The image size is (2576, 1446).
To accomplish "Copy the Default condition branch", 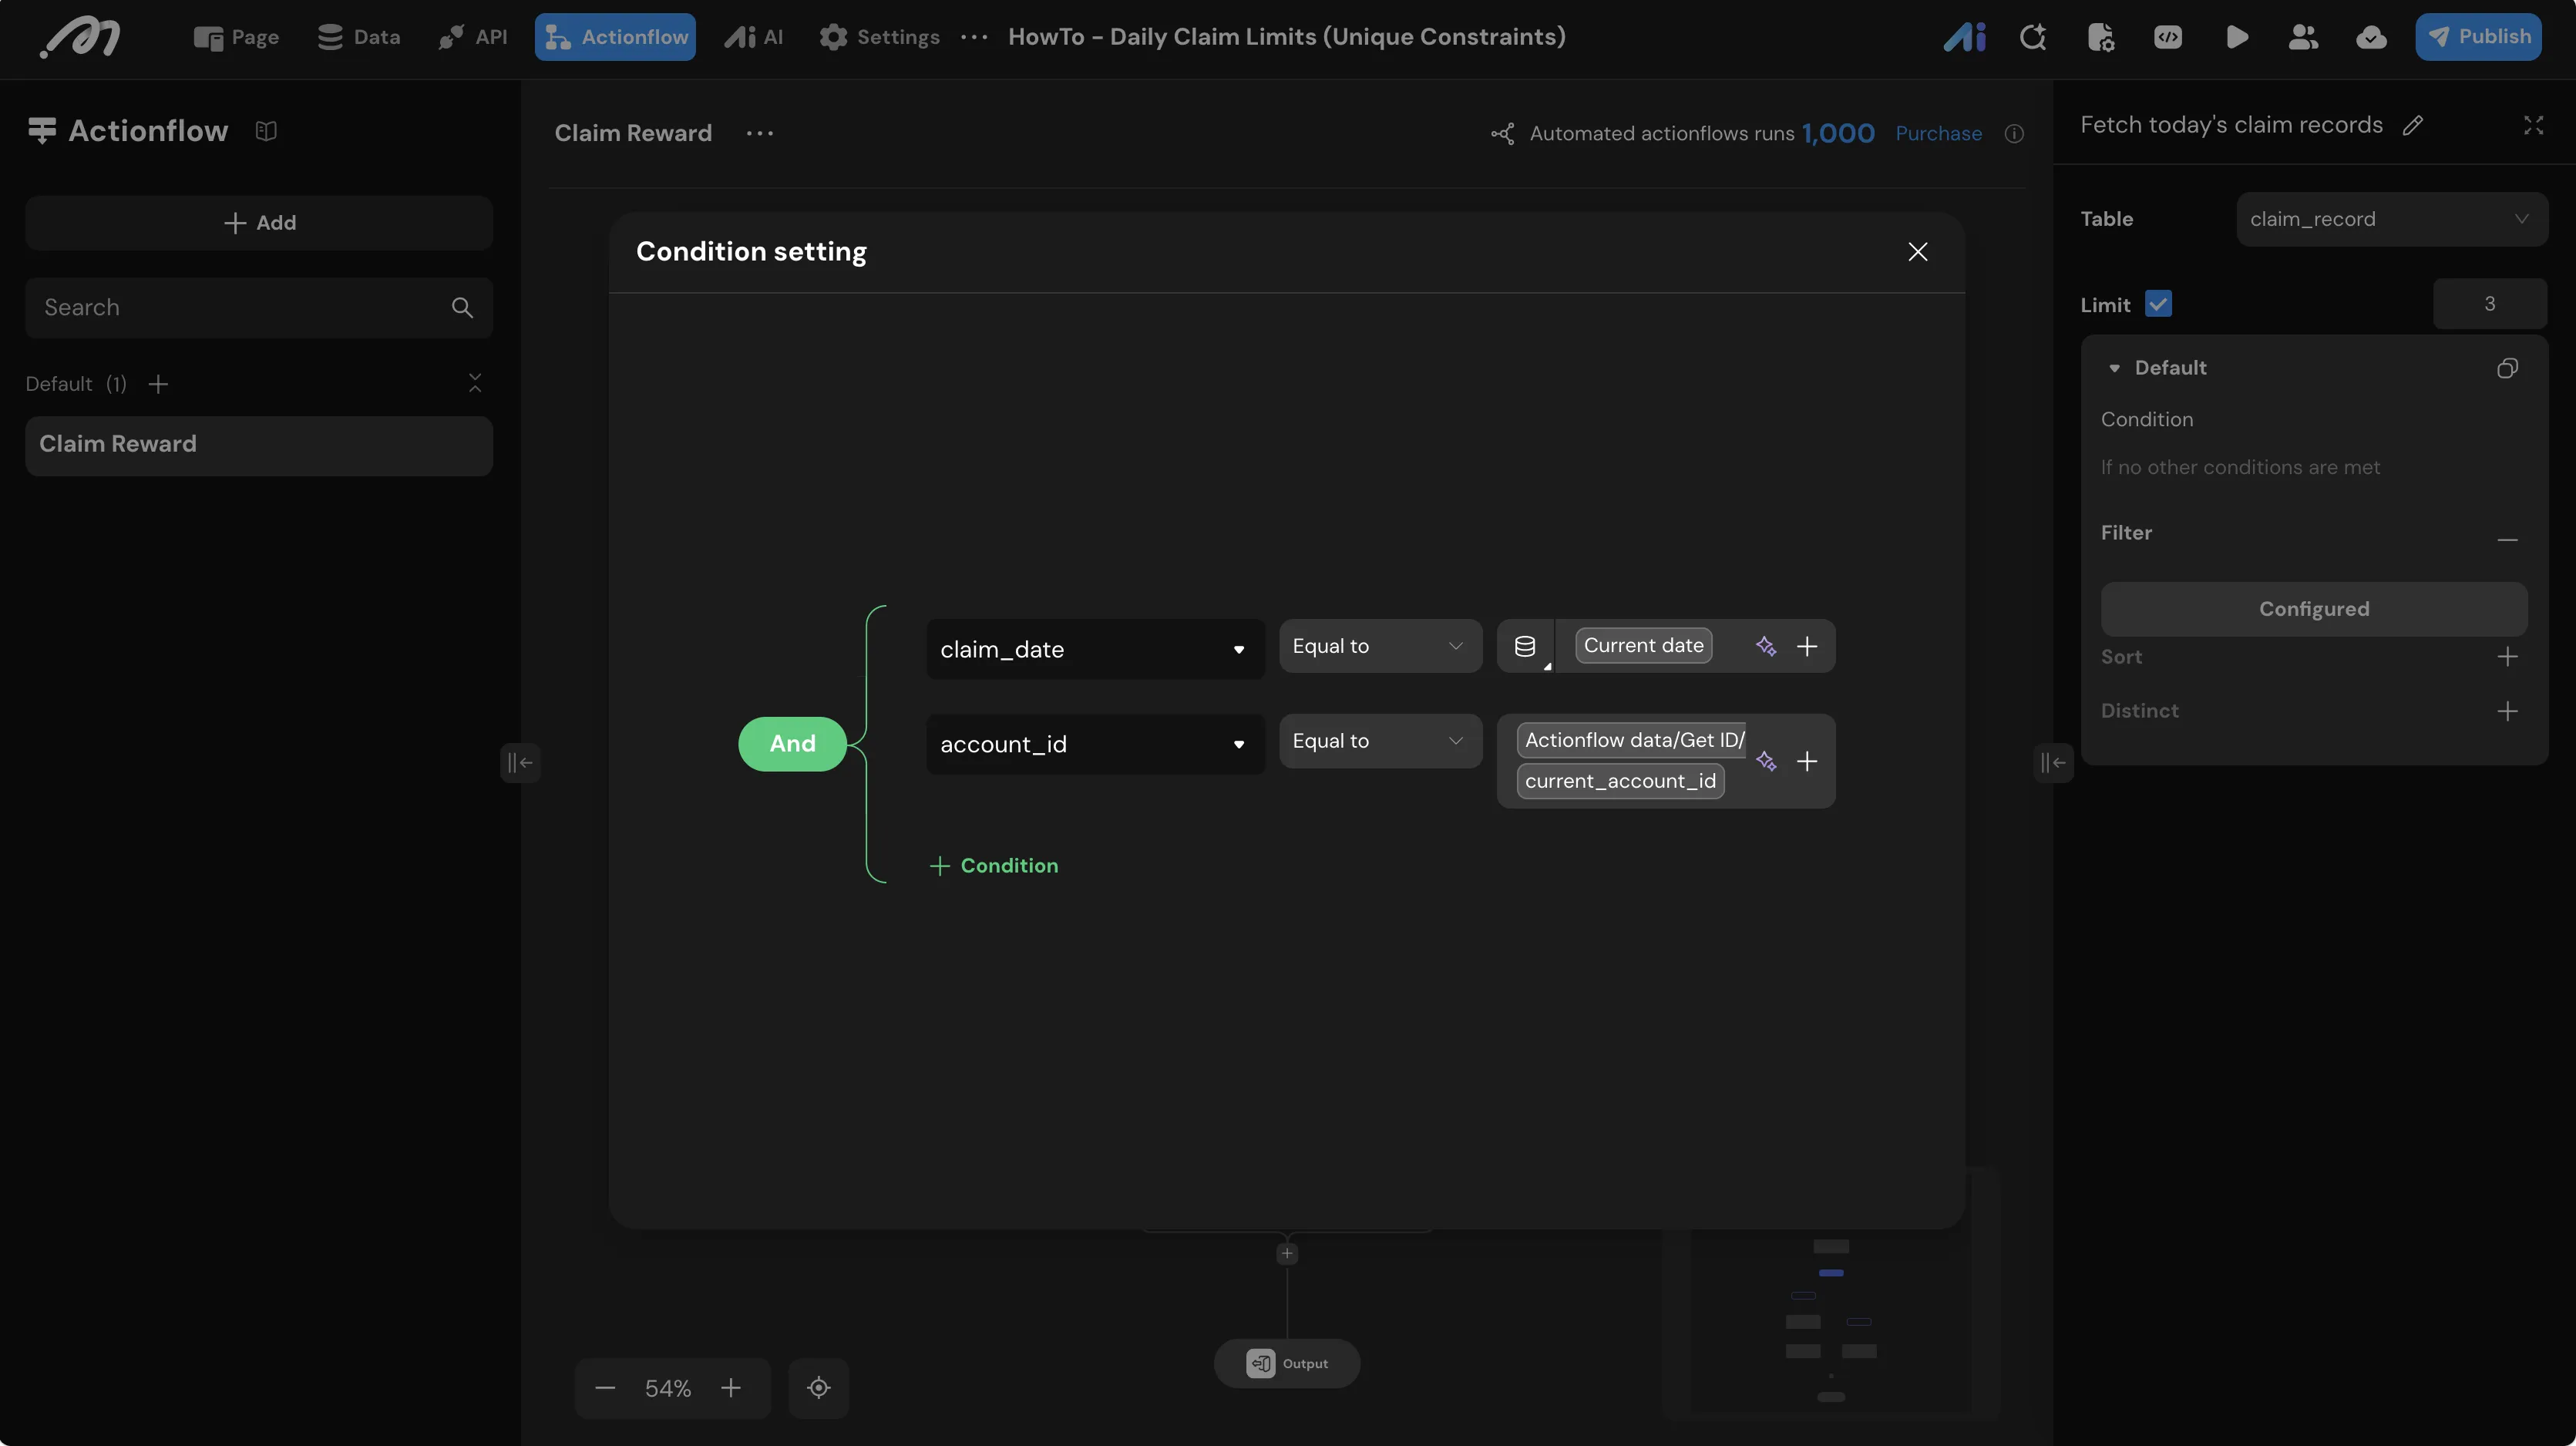I will pos(2507,368).
